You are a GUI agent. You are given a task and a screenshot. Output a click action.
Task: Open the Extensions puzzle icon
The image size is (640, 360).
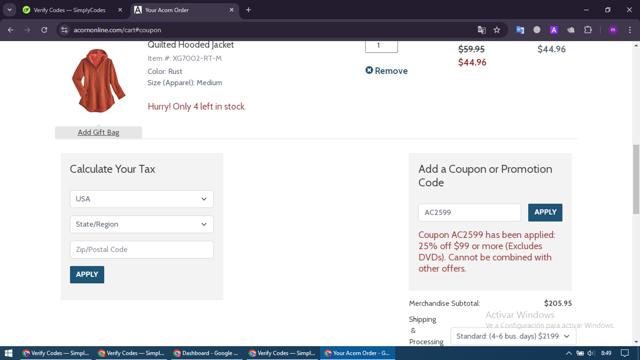[x=588, y=30]
